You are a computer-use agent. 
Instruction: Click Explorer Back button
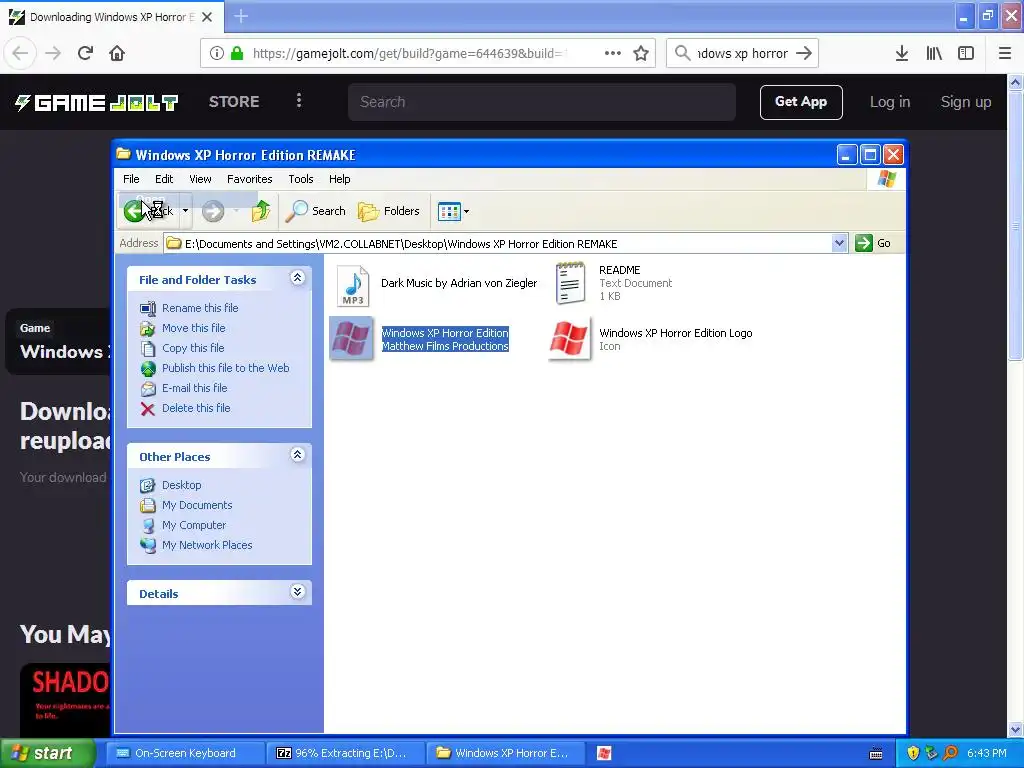click(147, 211)
